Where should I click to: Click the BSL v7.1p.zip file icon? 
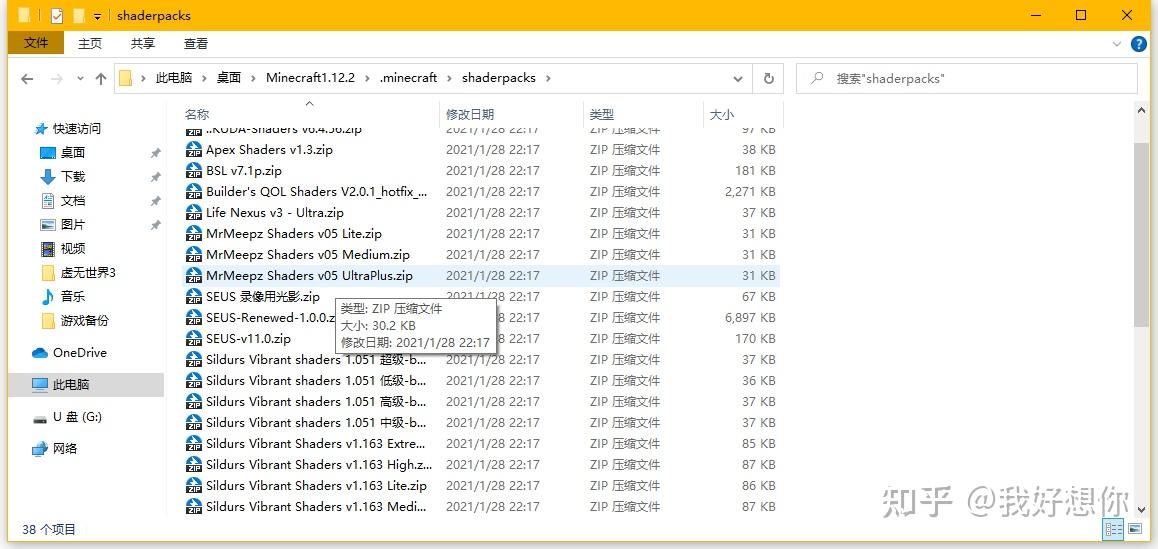pyautogui.click(x=194, y=171)
